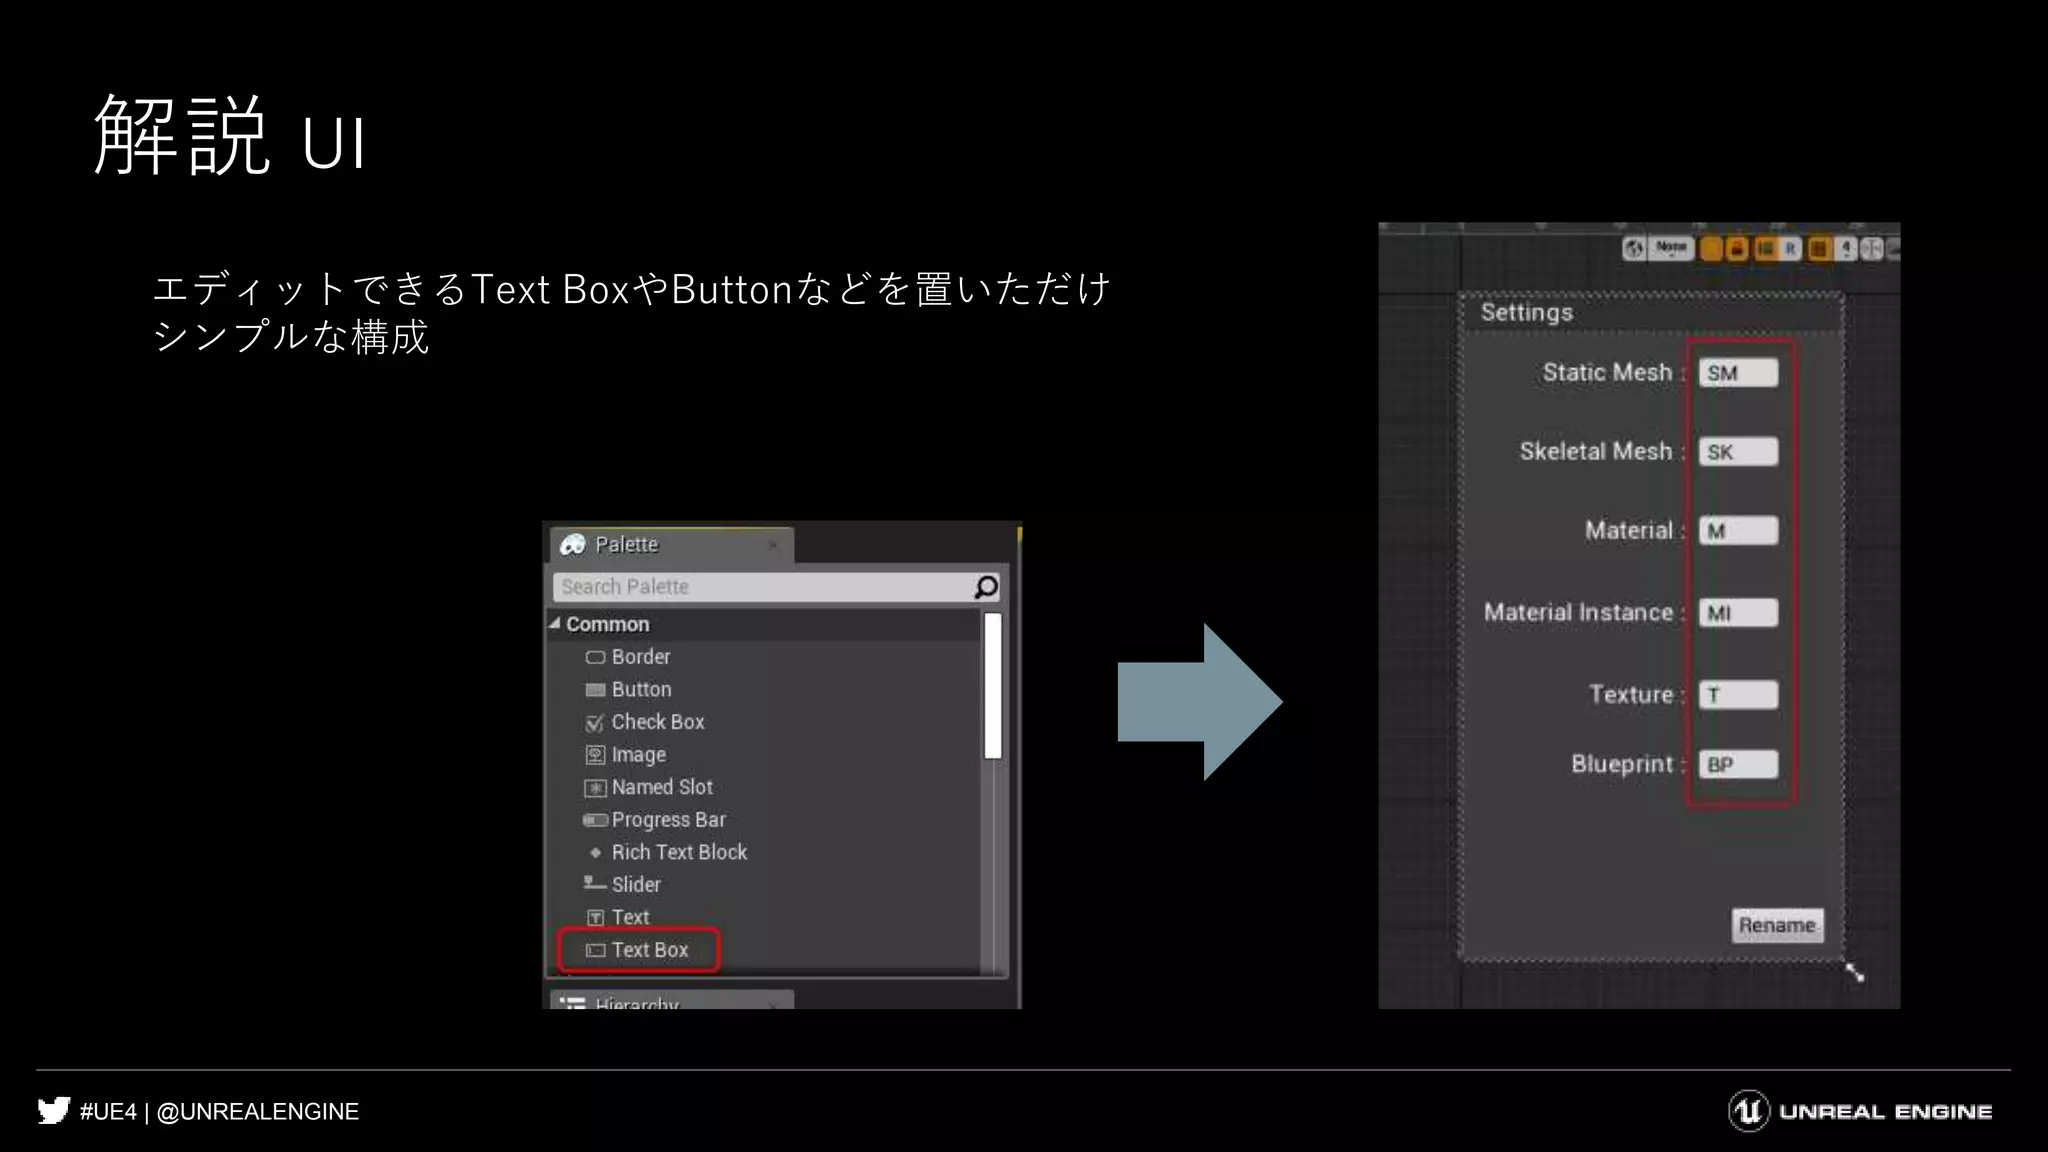2048x1152 pixels.
Task: Pick the Button widget from Palette
Action: pyautogui.click(x=628, y=690)
